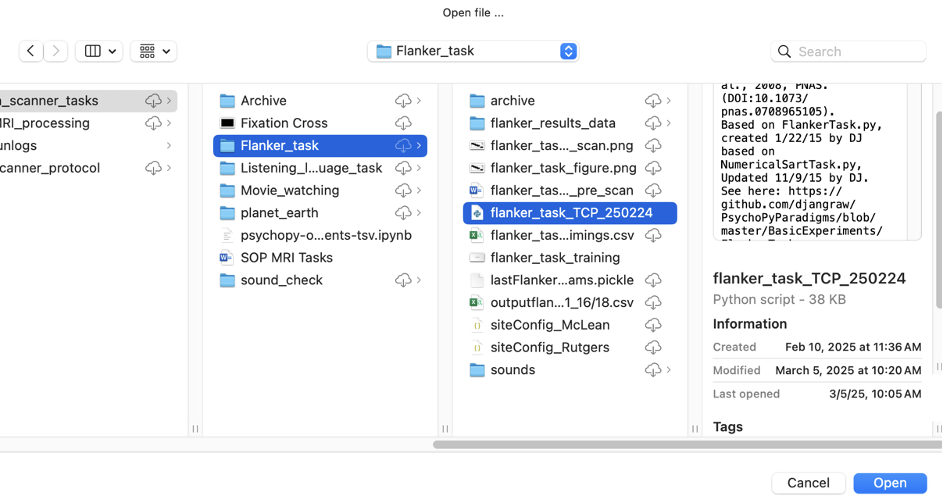Open the Flanker_task folder path popup

(x=473, y=51)
